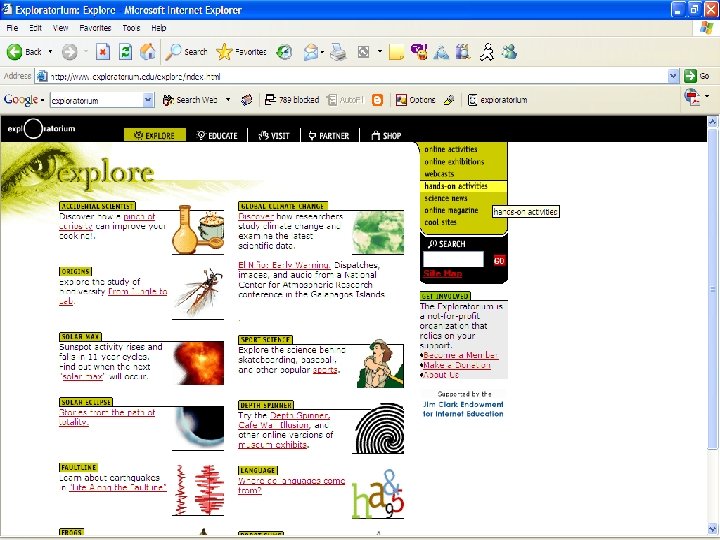Open History clock icon
720x540 pixels.
click(284, 52)
